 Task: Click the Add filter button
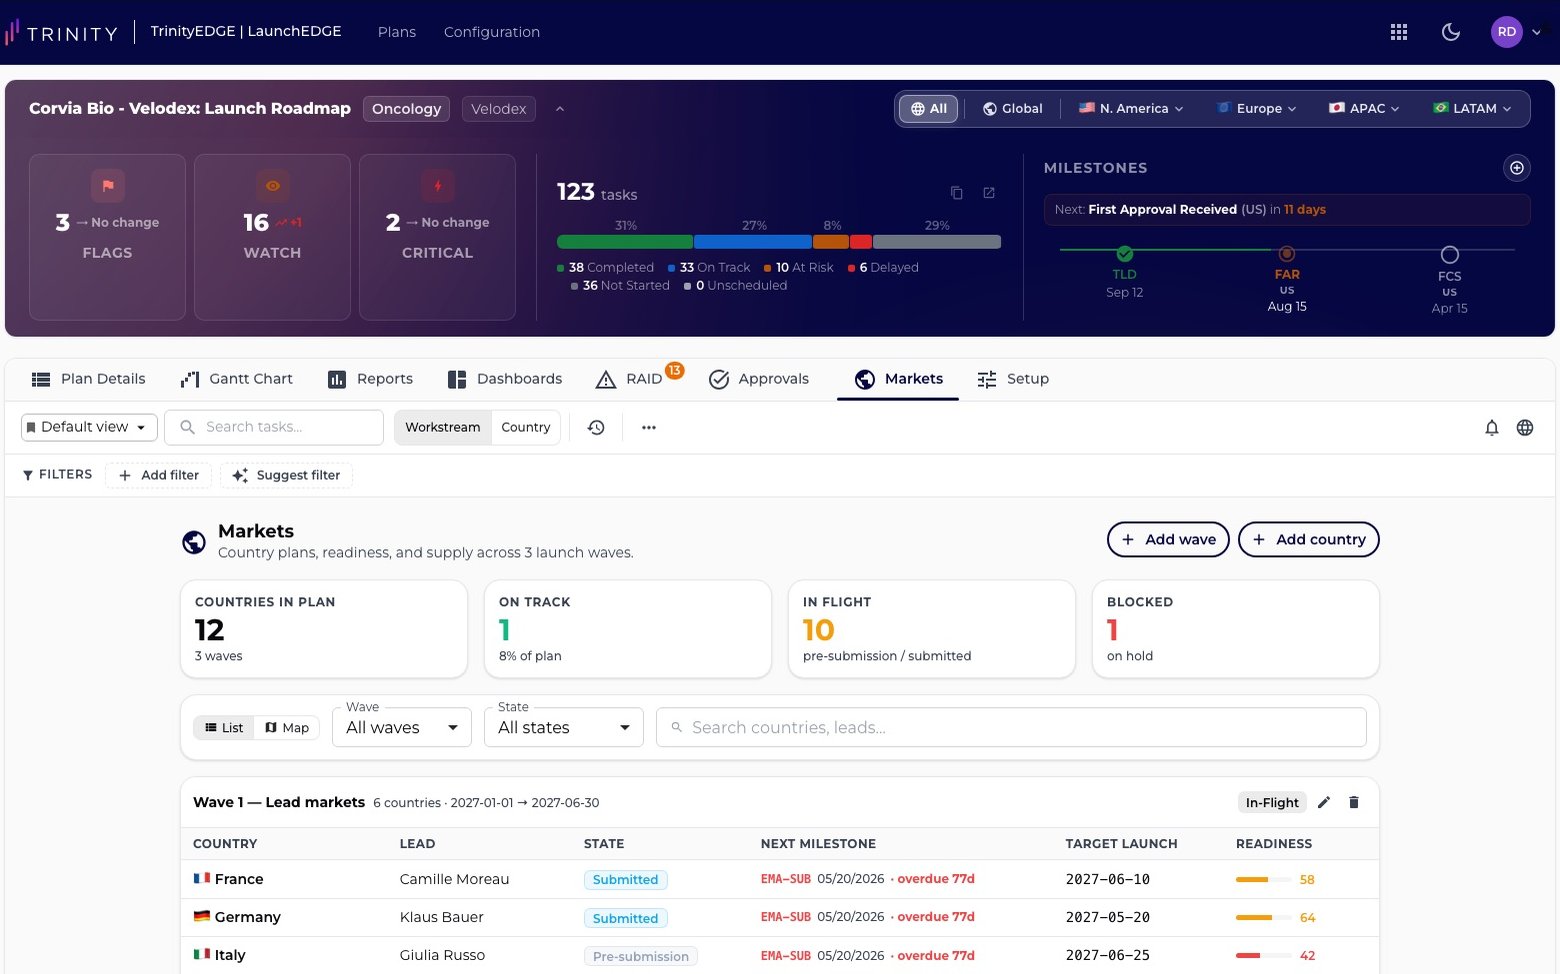click(158, 475)
